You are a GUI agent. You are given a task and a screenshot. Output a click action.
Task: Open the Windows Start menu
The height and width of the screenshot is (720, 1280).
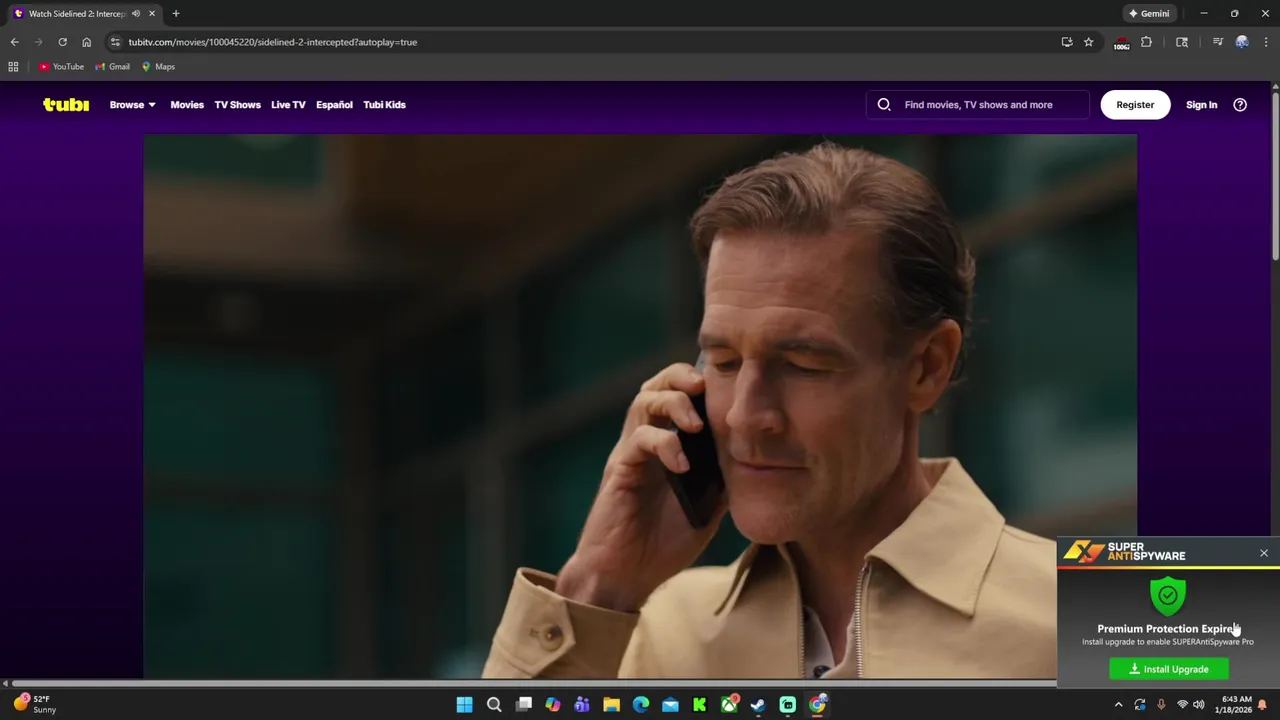(464, 705)
